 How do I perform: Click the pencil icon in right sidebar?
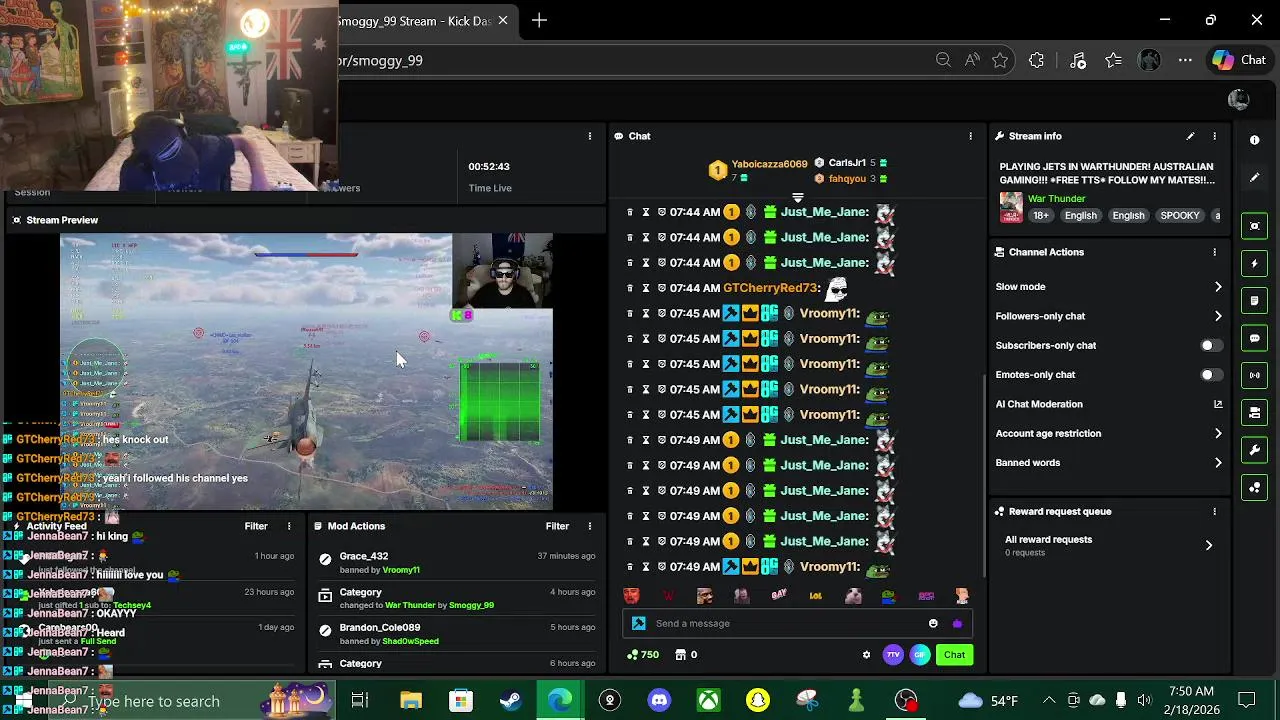1255,178
